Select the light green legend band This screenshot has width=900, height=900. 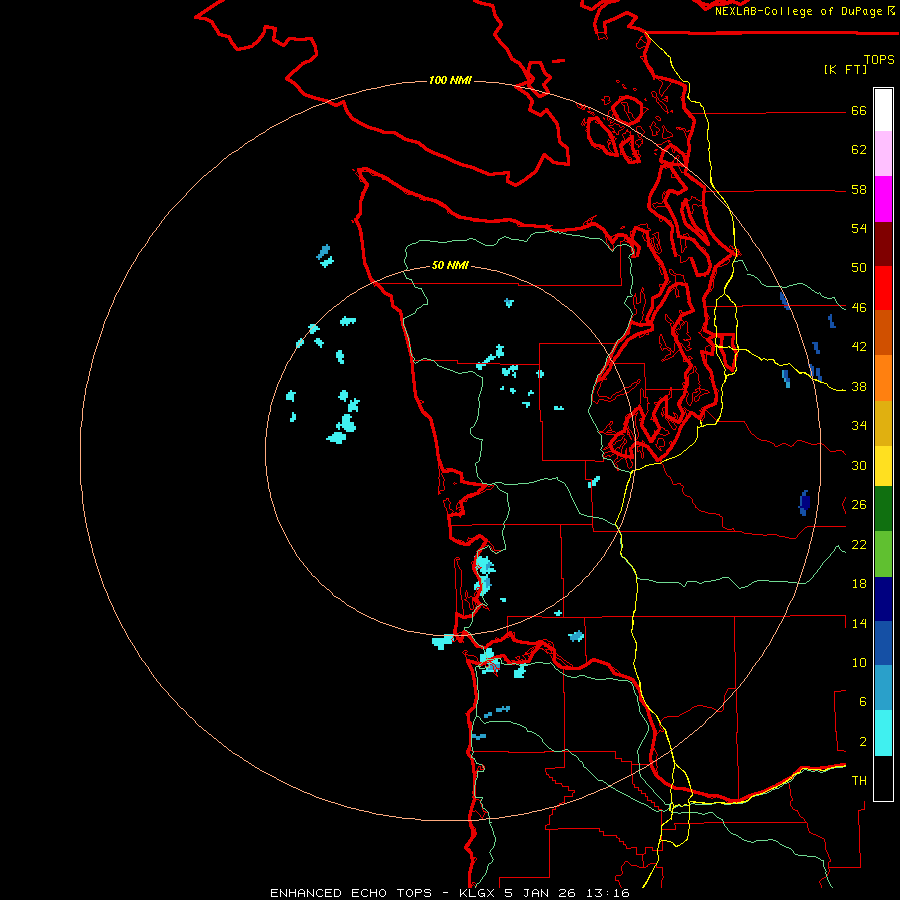point(883,554)
